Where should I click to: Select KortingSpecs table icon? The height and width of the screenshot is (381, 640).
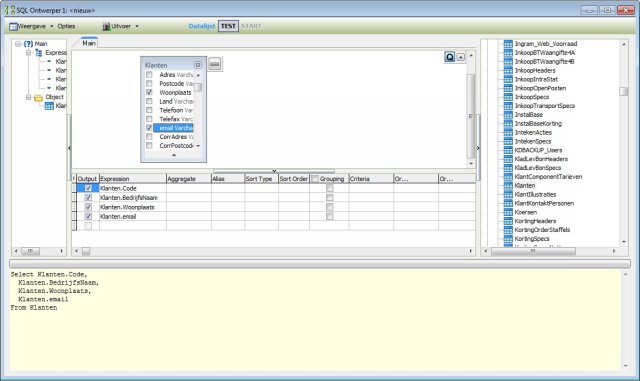point(508,239)
